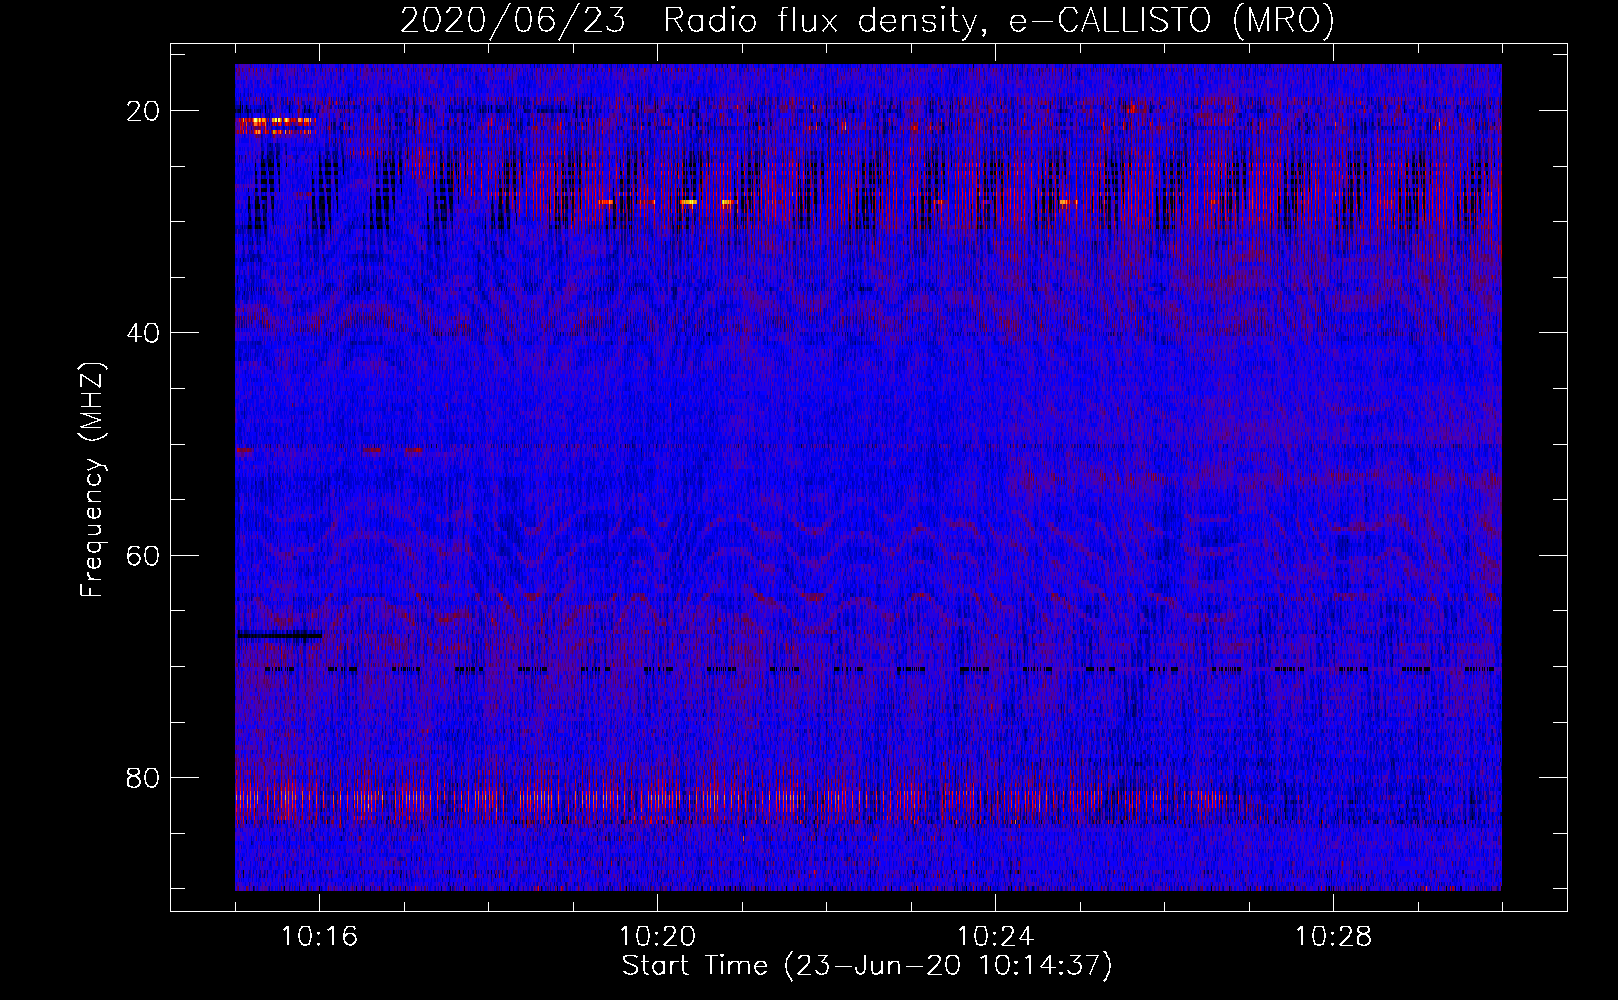Click the bright yellow burst near 21 MHz
Image resolution: width=1618 pixels, height=1000 pixels.
[x=275, y=123]
